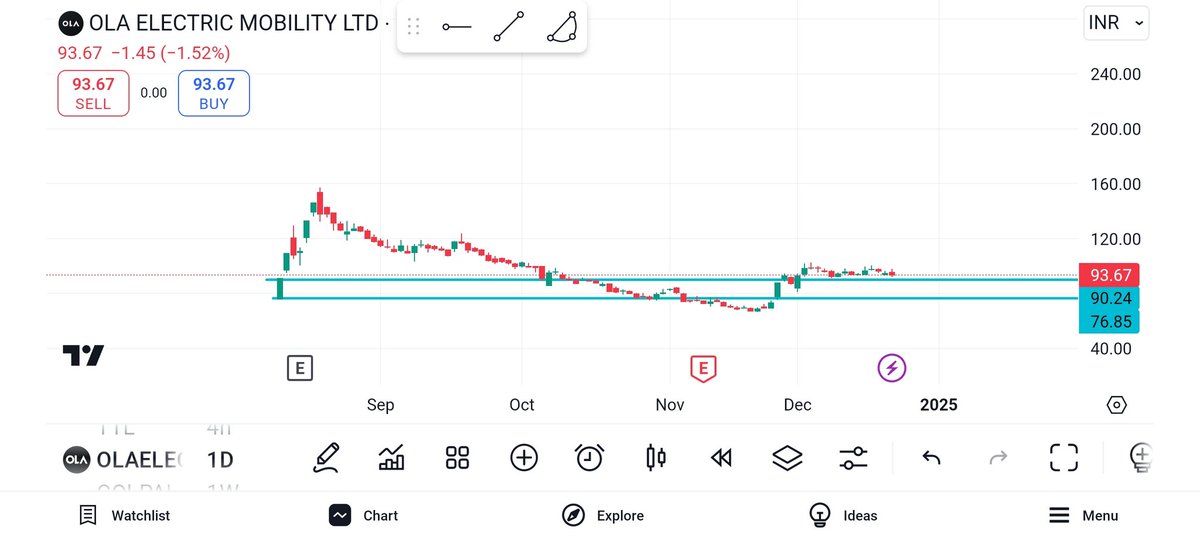Open the object tree layers icon
This screenshot has width=1200, height=540.
tap(788, 458)
